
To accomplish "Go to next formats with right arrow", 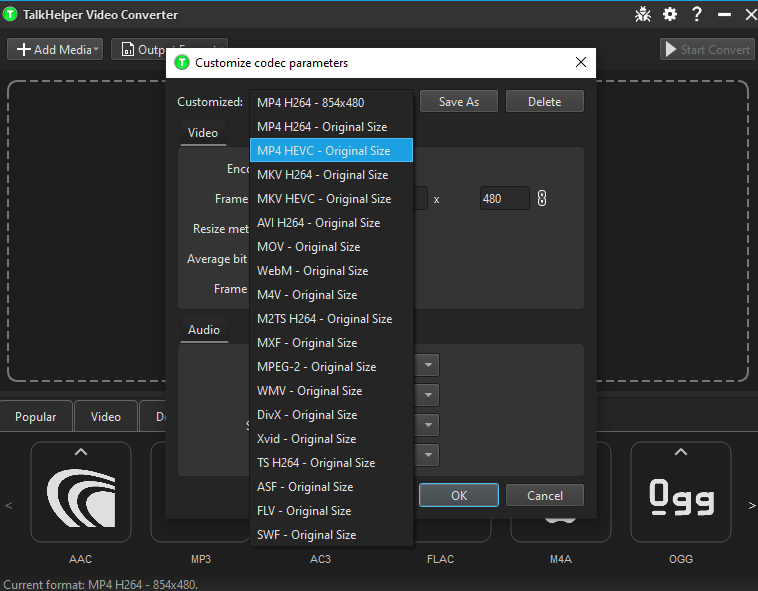I will [751, 505].
